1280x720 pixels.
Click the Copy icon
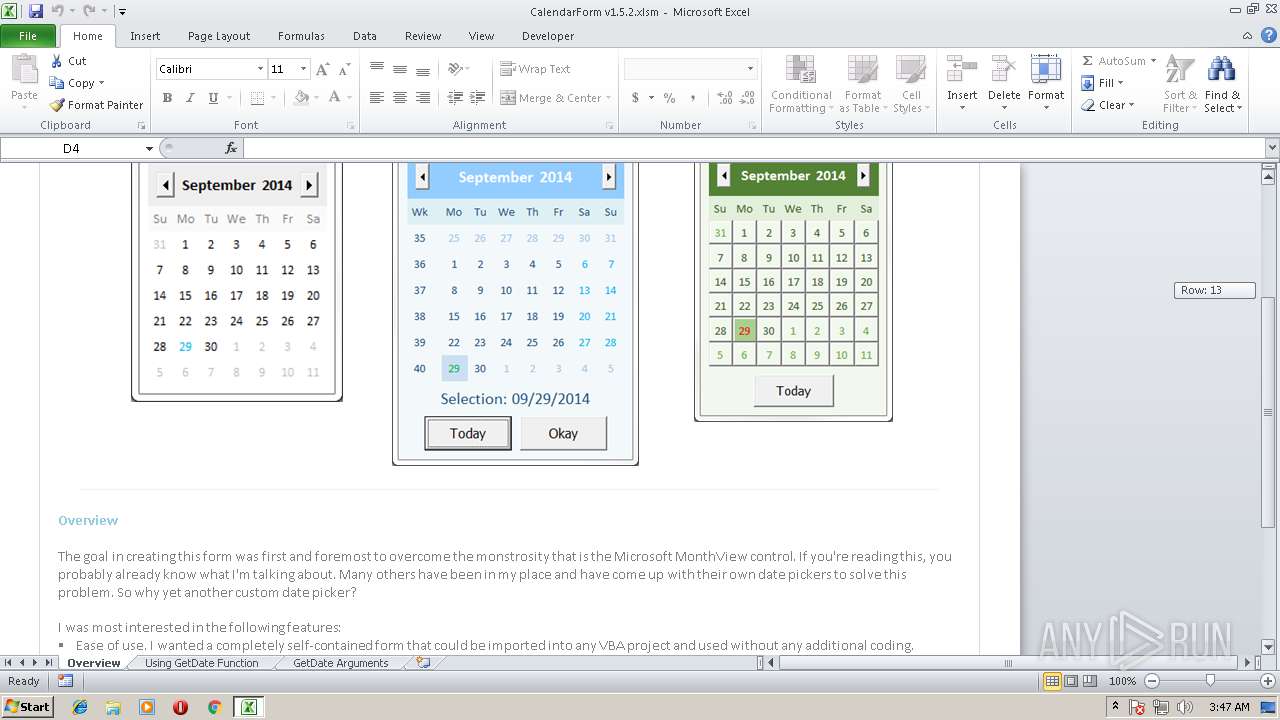[57, 83]
